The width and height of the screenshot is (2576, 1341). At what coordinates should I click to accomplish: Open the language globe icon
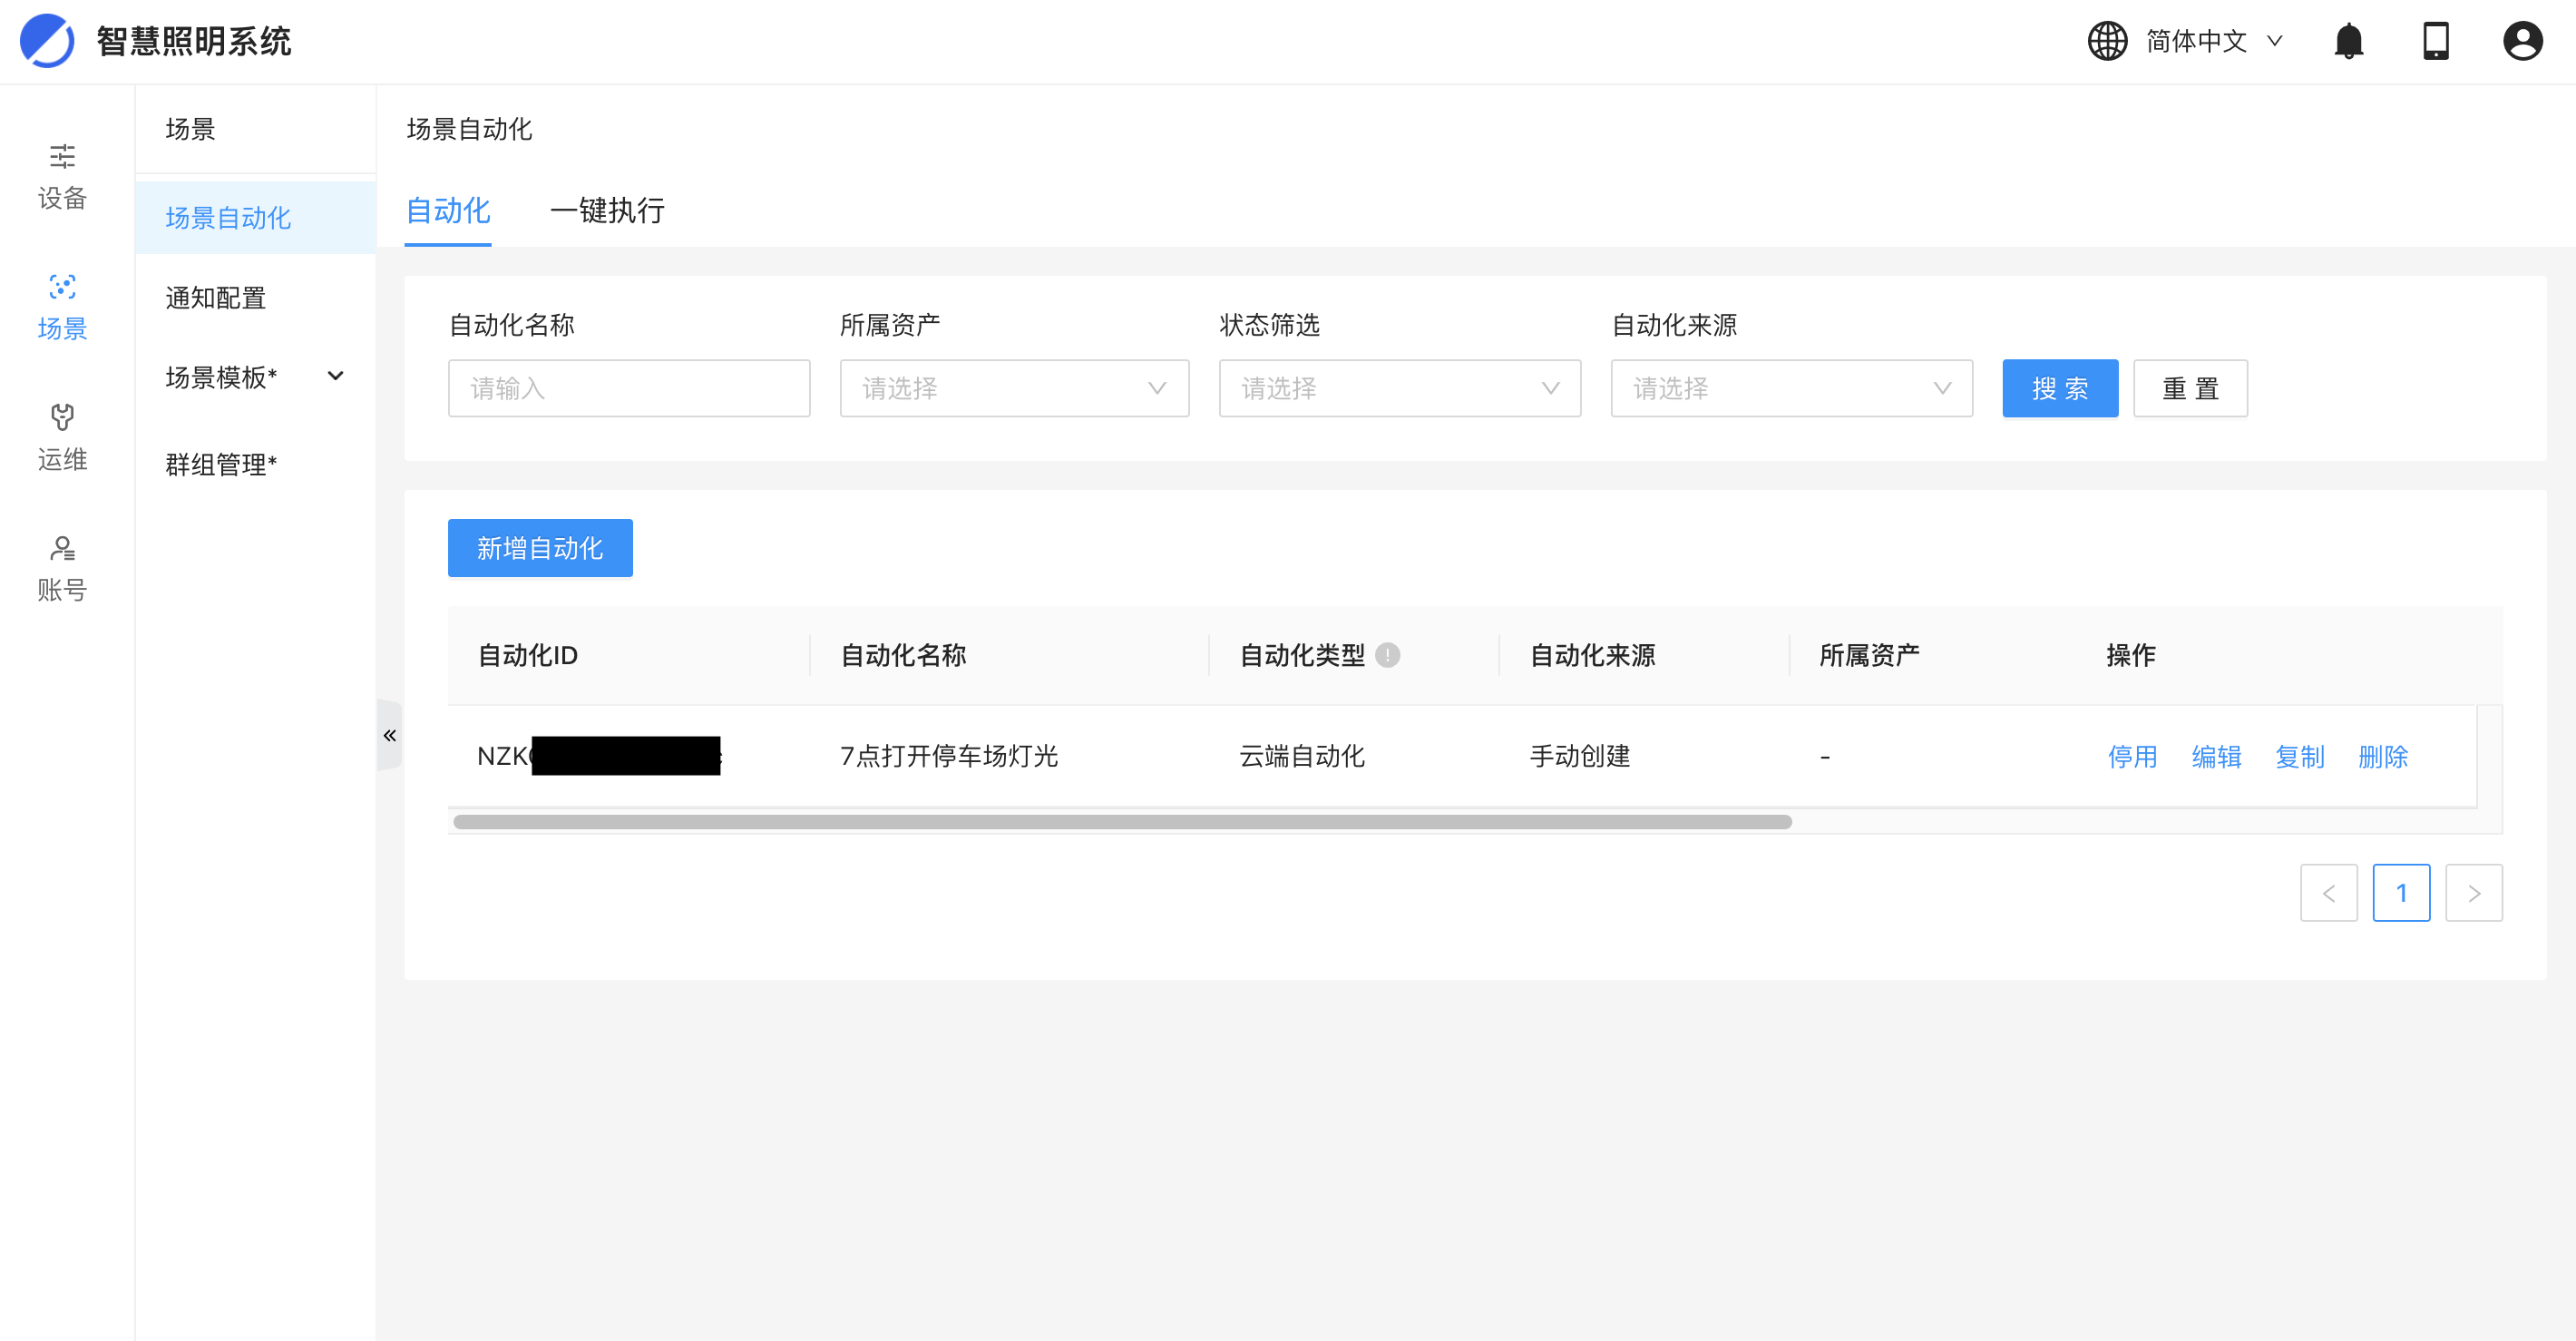point(2107,41)
